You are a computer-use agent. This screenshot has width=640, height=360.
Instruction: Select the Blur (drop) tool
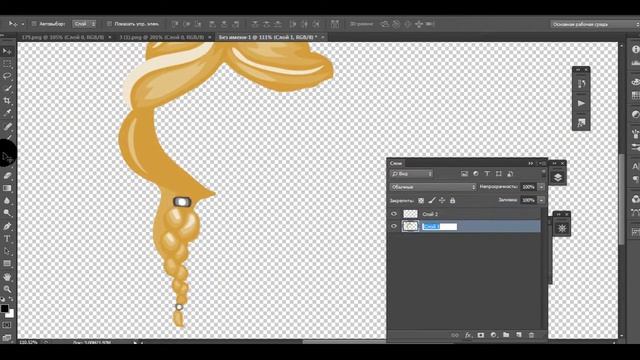[7, 200]
